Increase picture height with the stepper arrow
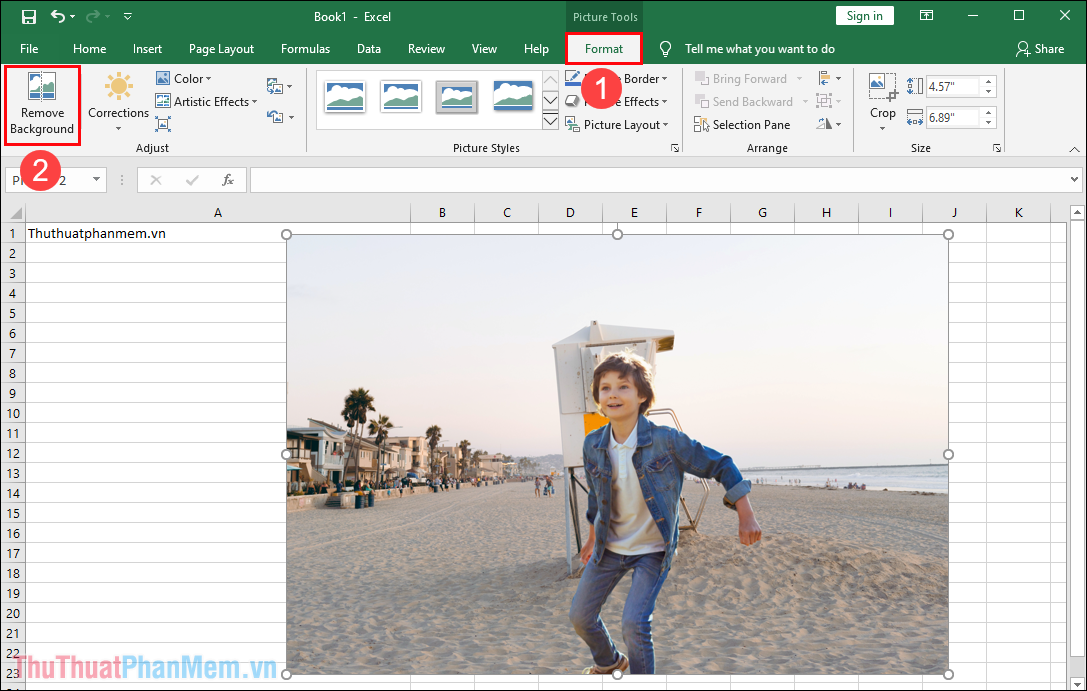 point(987,81)
